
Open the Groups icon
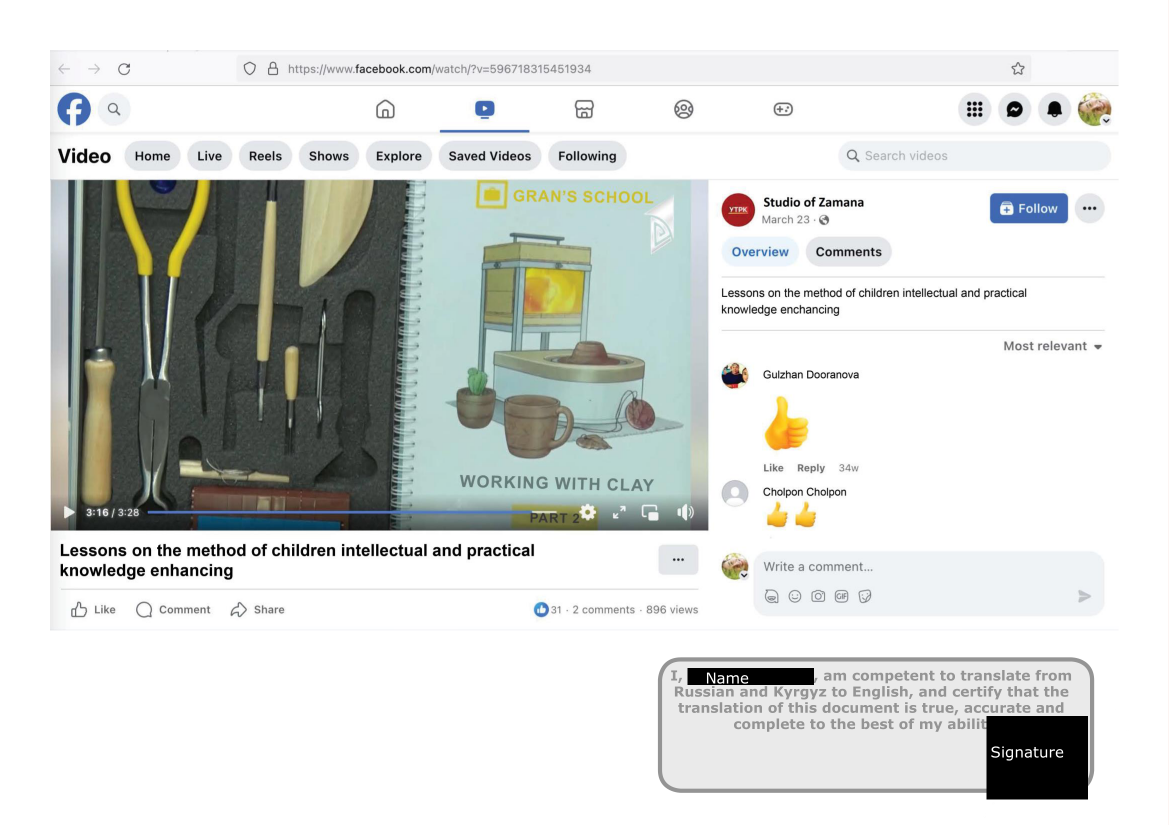(684, 110)
